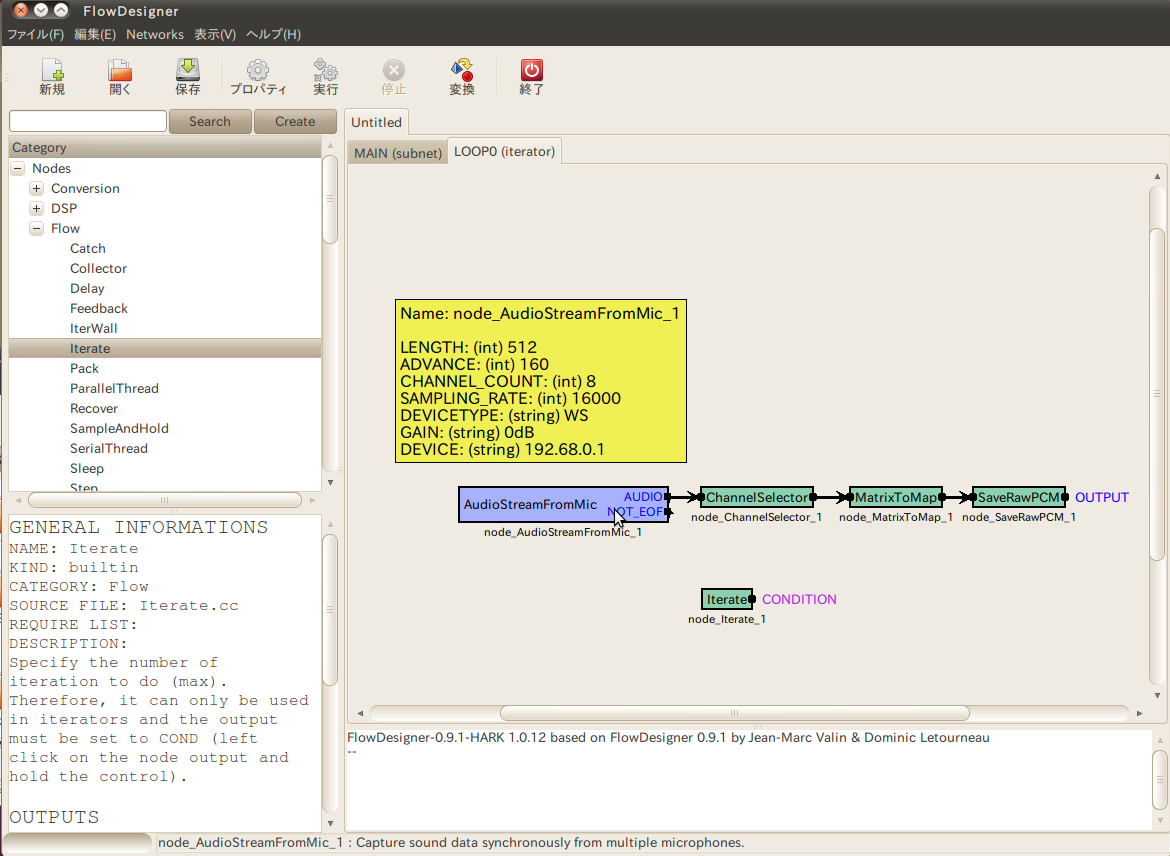Select the Iterate node in the tree
Screen dimensions: 1170x856
(x=90, y=349)
